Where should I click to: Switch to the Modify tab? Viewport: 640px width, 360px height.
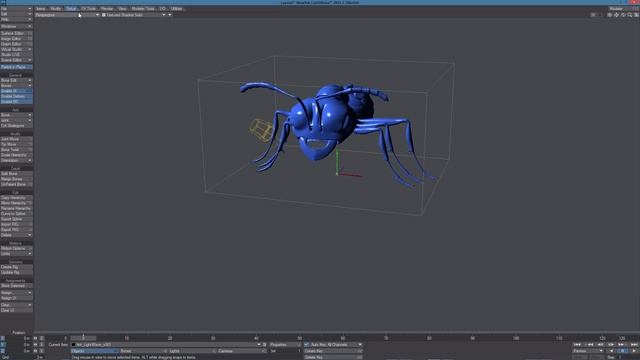click(56, 9)
